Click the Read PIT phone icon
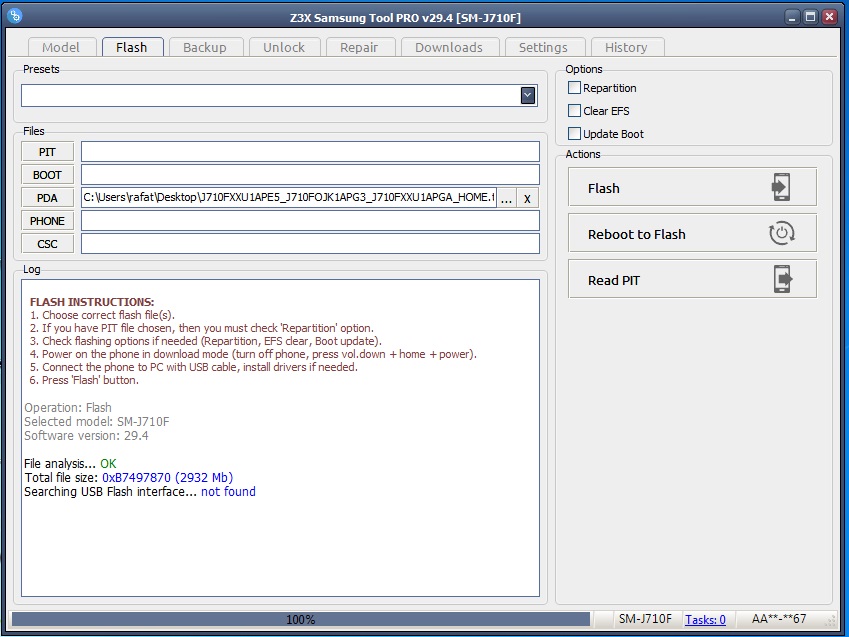The height and width of the screenshot is (637, 849). click(782, 280)
